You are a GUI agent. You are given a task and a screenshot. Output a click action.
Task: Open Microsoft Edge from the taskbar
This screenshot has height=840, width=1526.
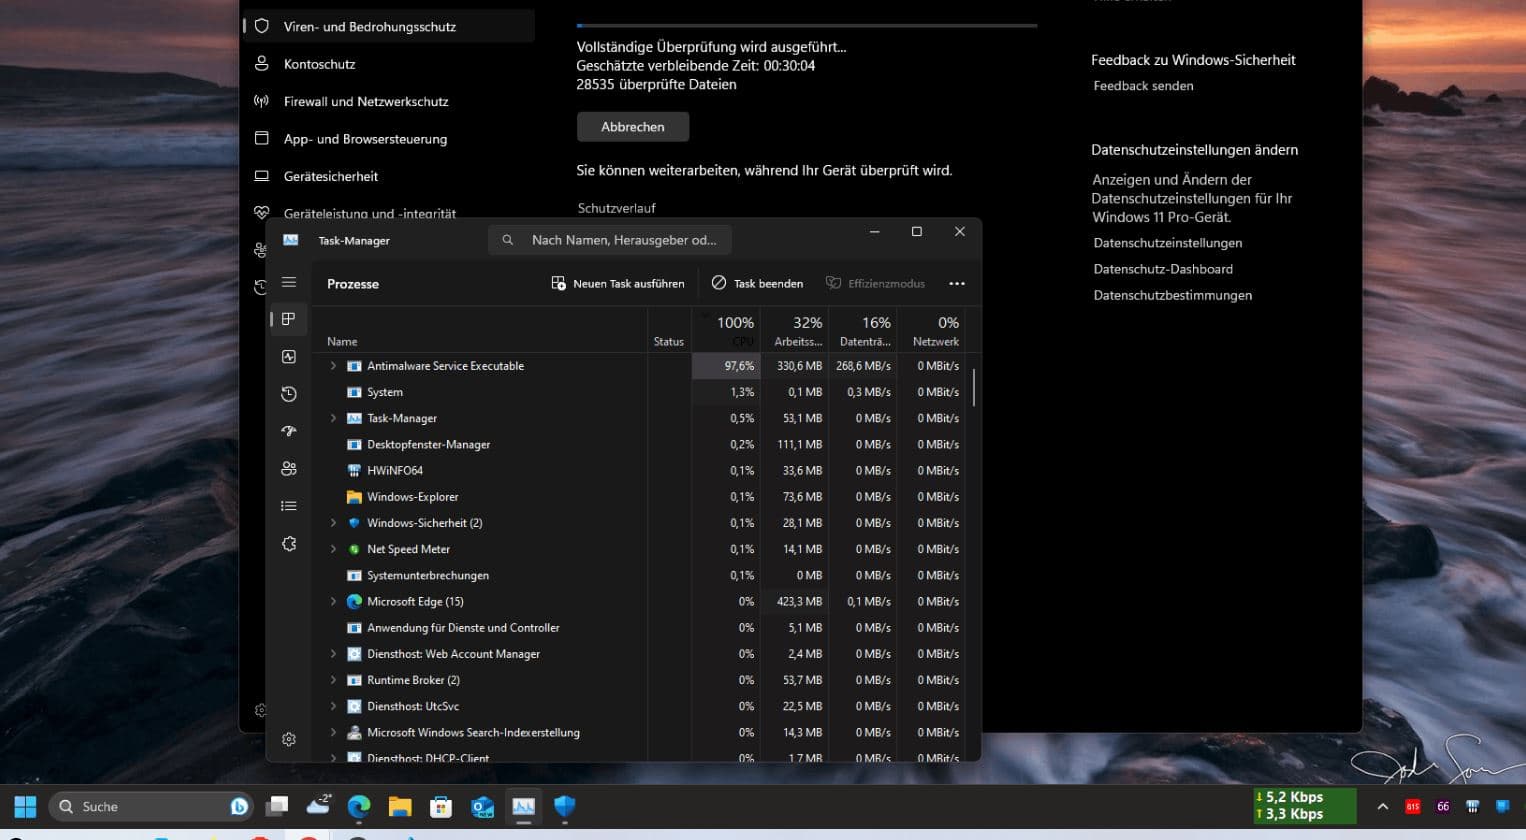(x=358, y=807)
